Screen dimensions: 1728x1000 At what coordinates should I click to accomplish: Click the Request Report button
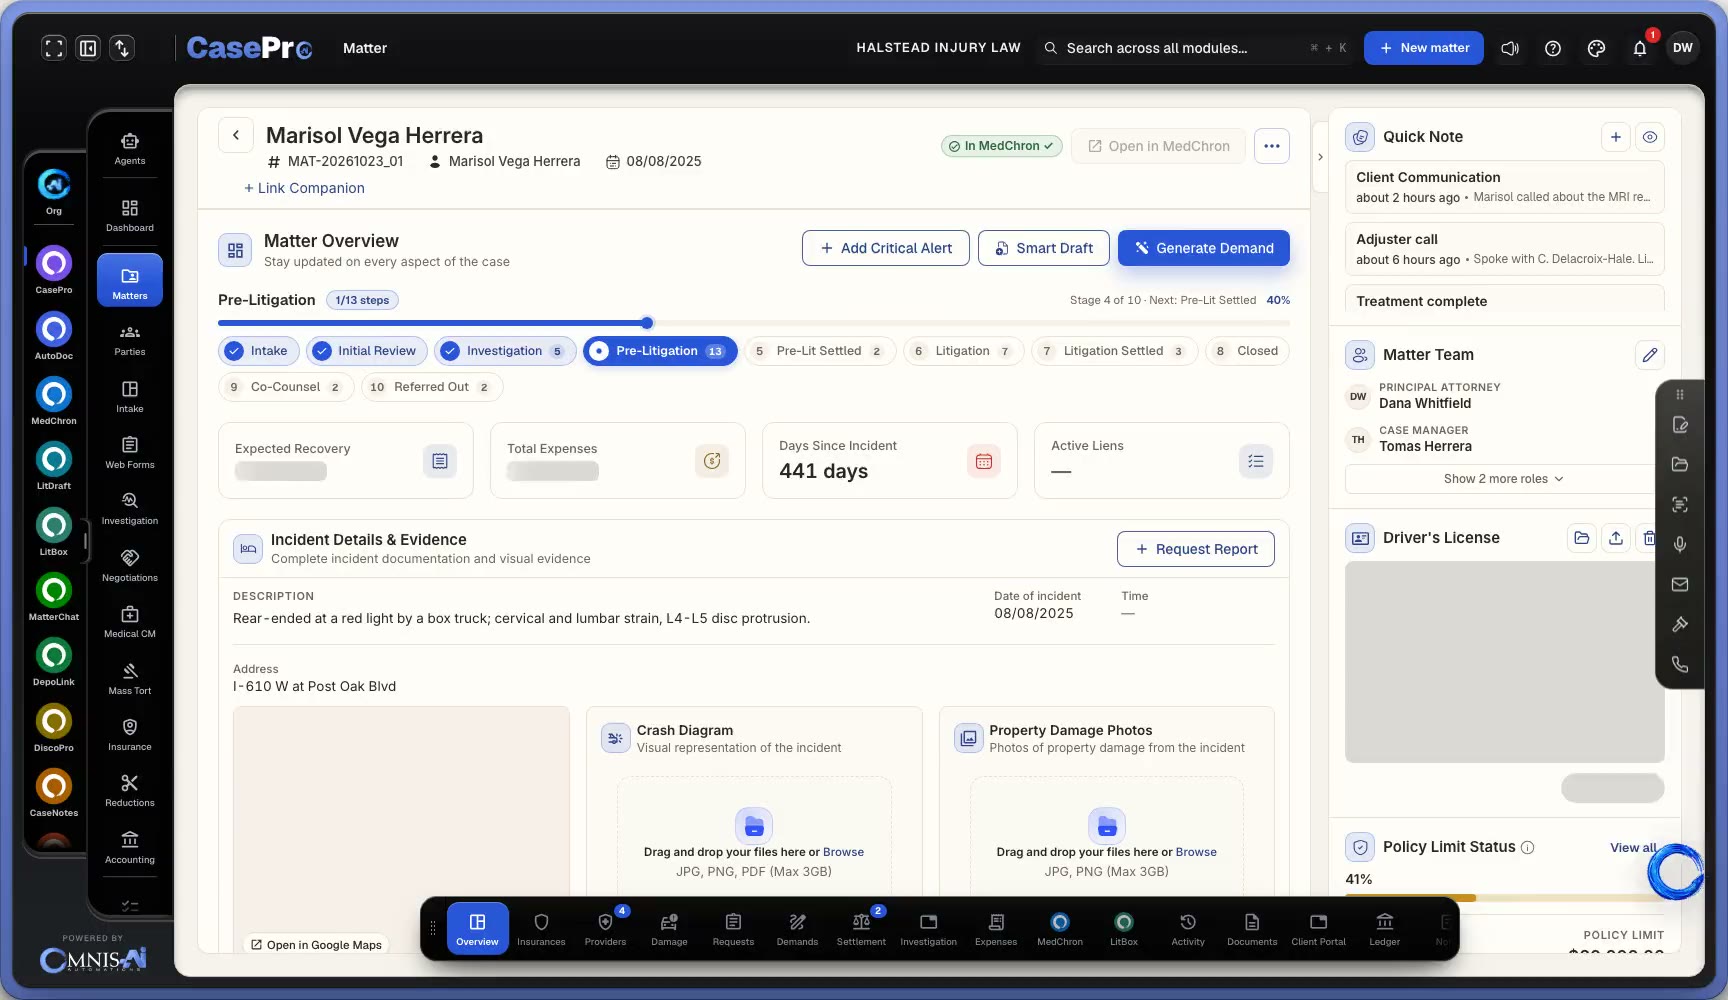(x=1196, y=549)
